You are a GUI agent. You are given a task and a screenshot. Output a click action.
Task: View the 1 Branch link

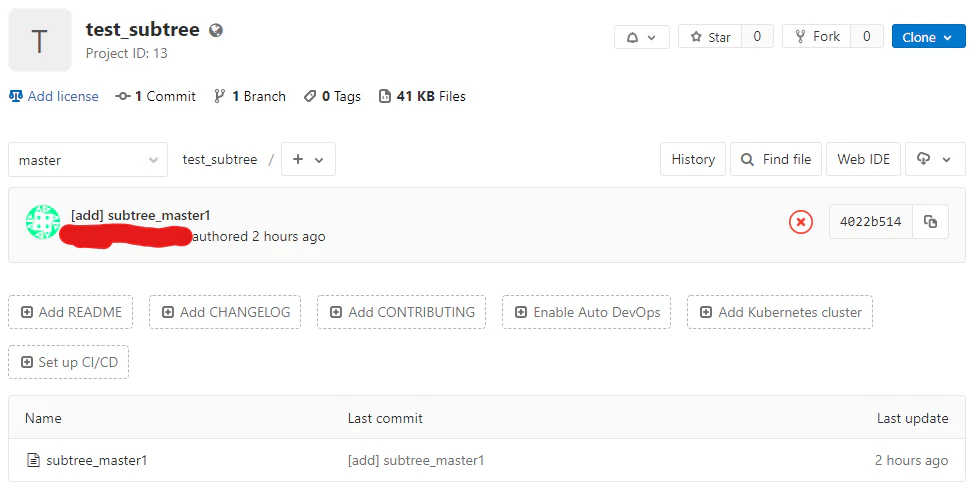tap(250, 96)
